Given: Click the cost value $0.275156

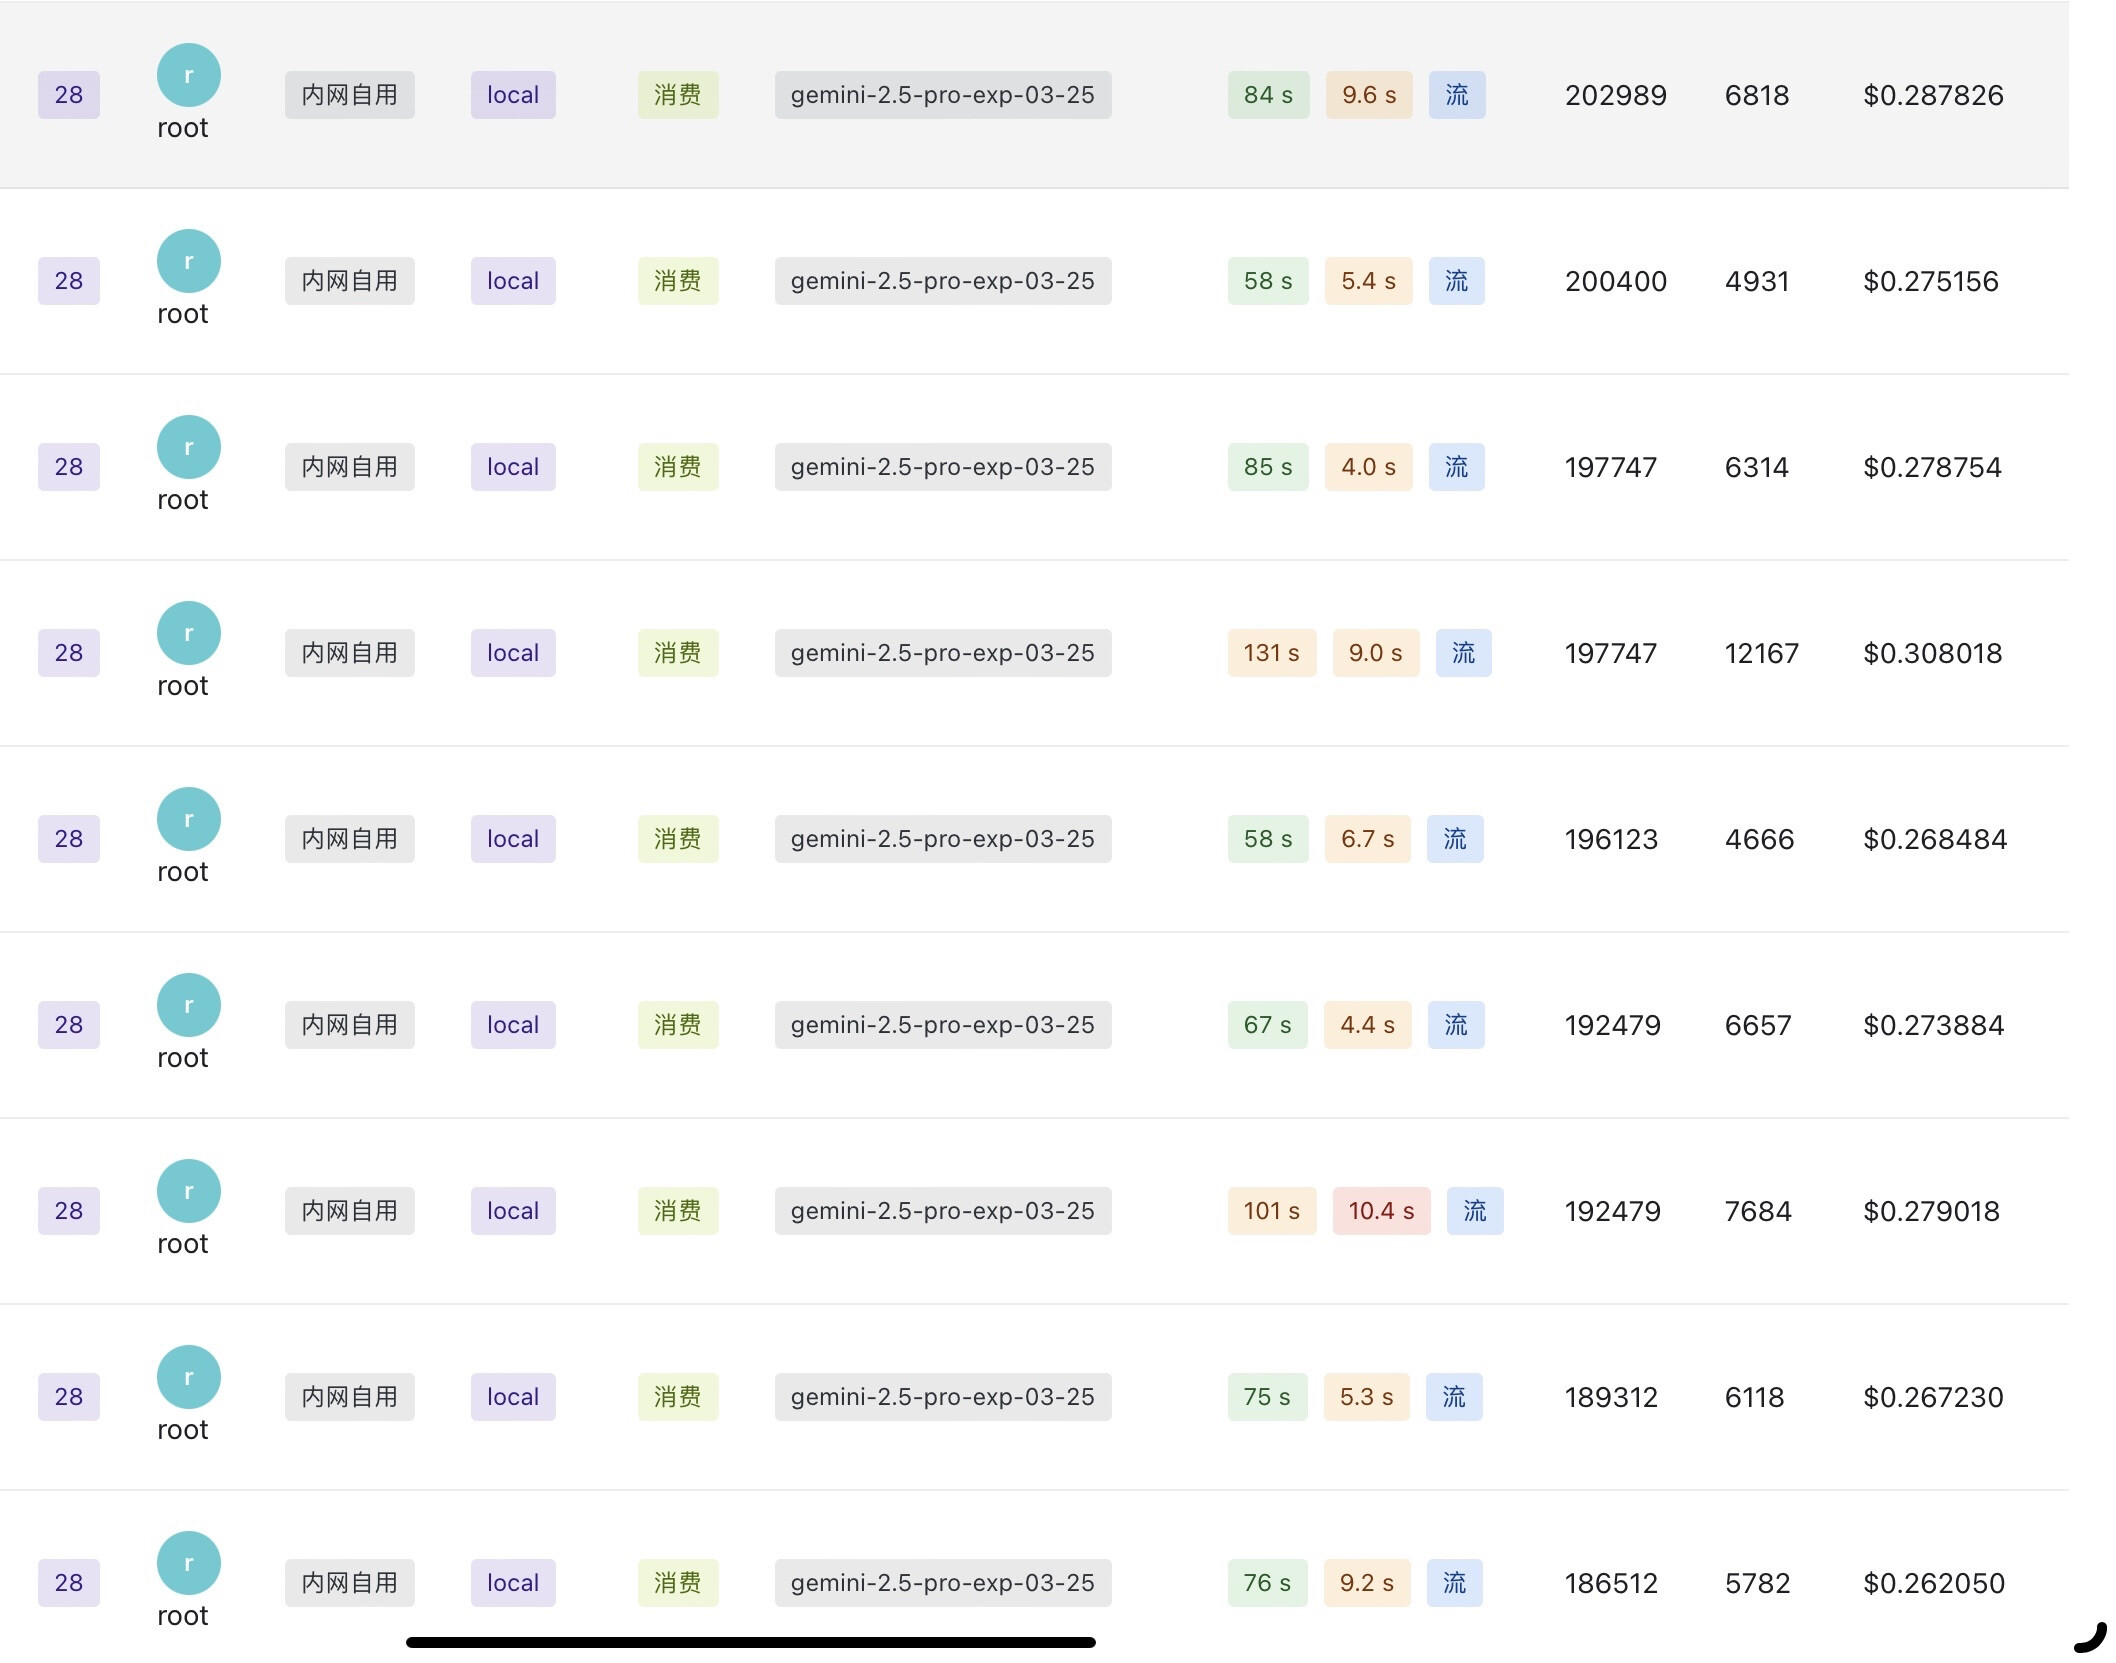Looking at the screenshot, I should click(x=1930, y=281).
